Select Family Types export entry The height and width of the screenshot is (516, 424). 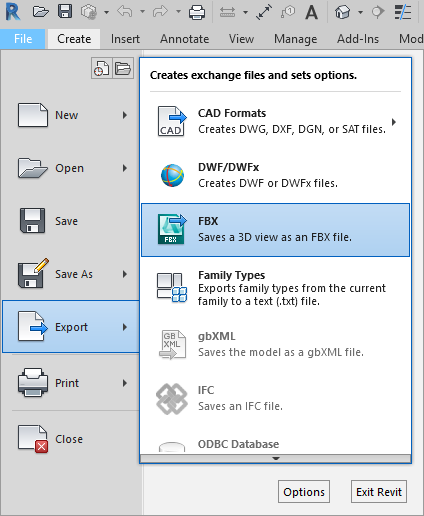[275, 288]
